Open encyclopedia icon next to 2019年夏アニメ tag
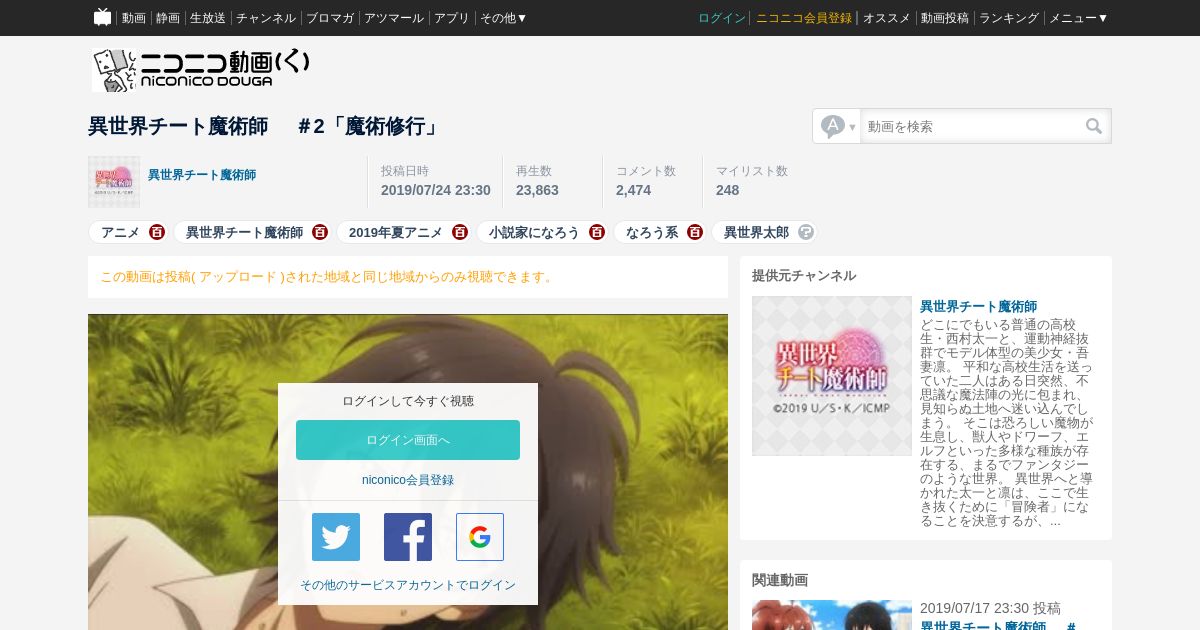 460,232
